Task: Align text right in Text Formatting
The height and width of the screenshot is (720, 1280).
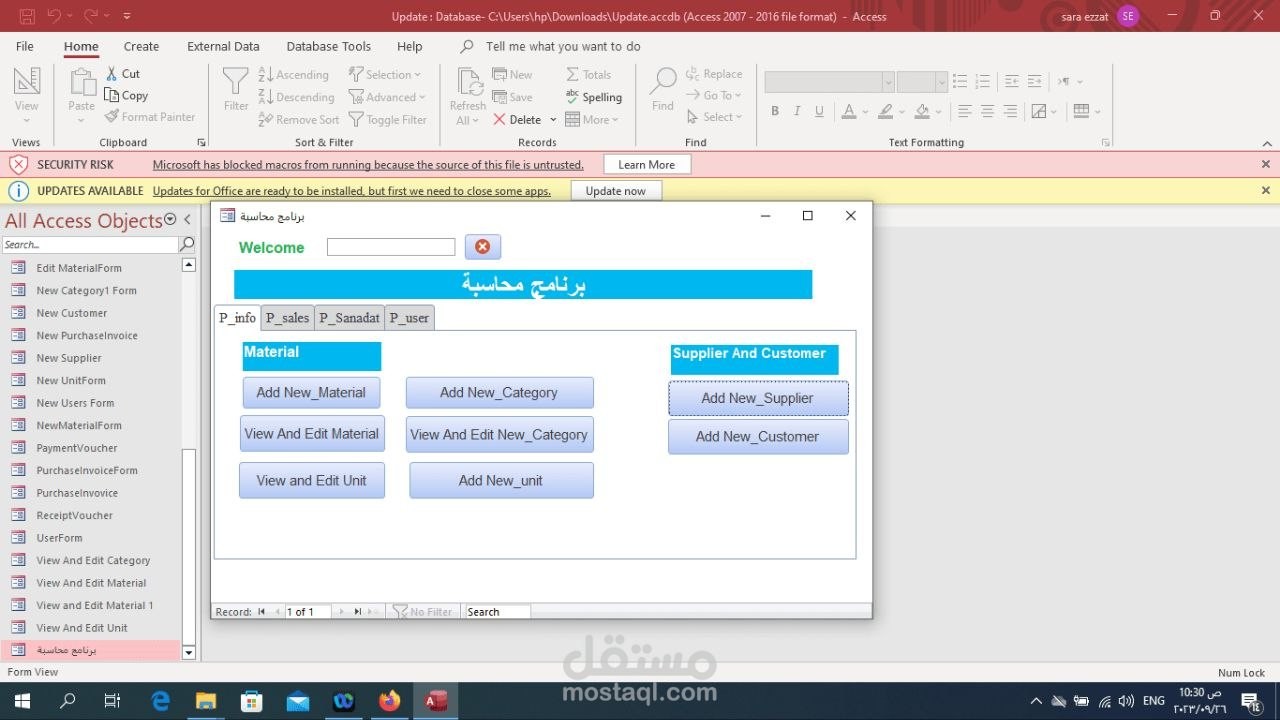Action: (1011, 111)
